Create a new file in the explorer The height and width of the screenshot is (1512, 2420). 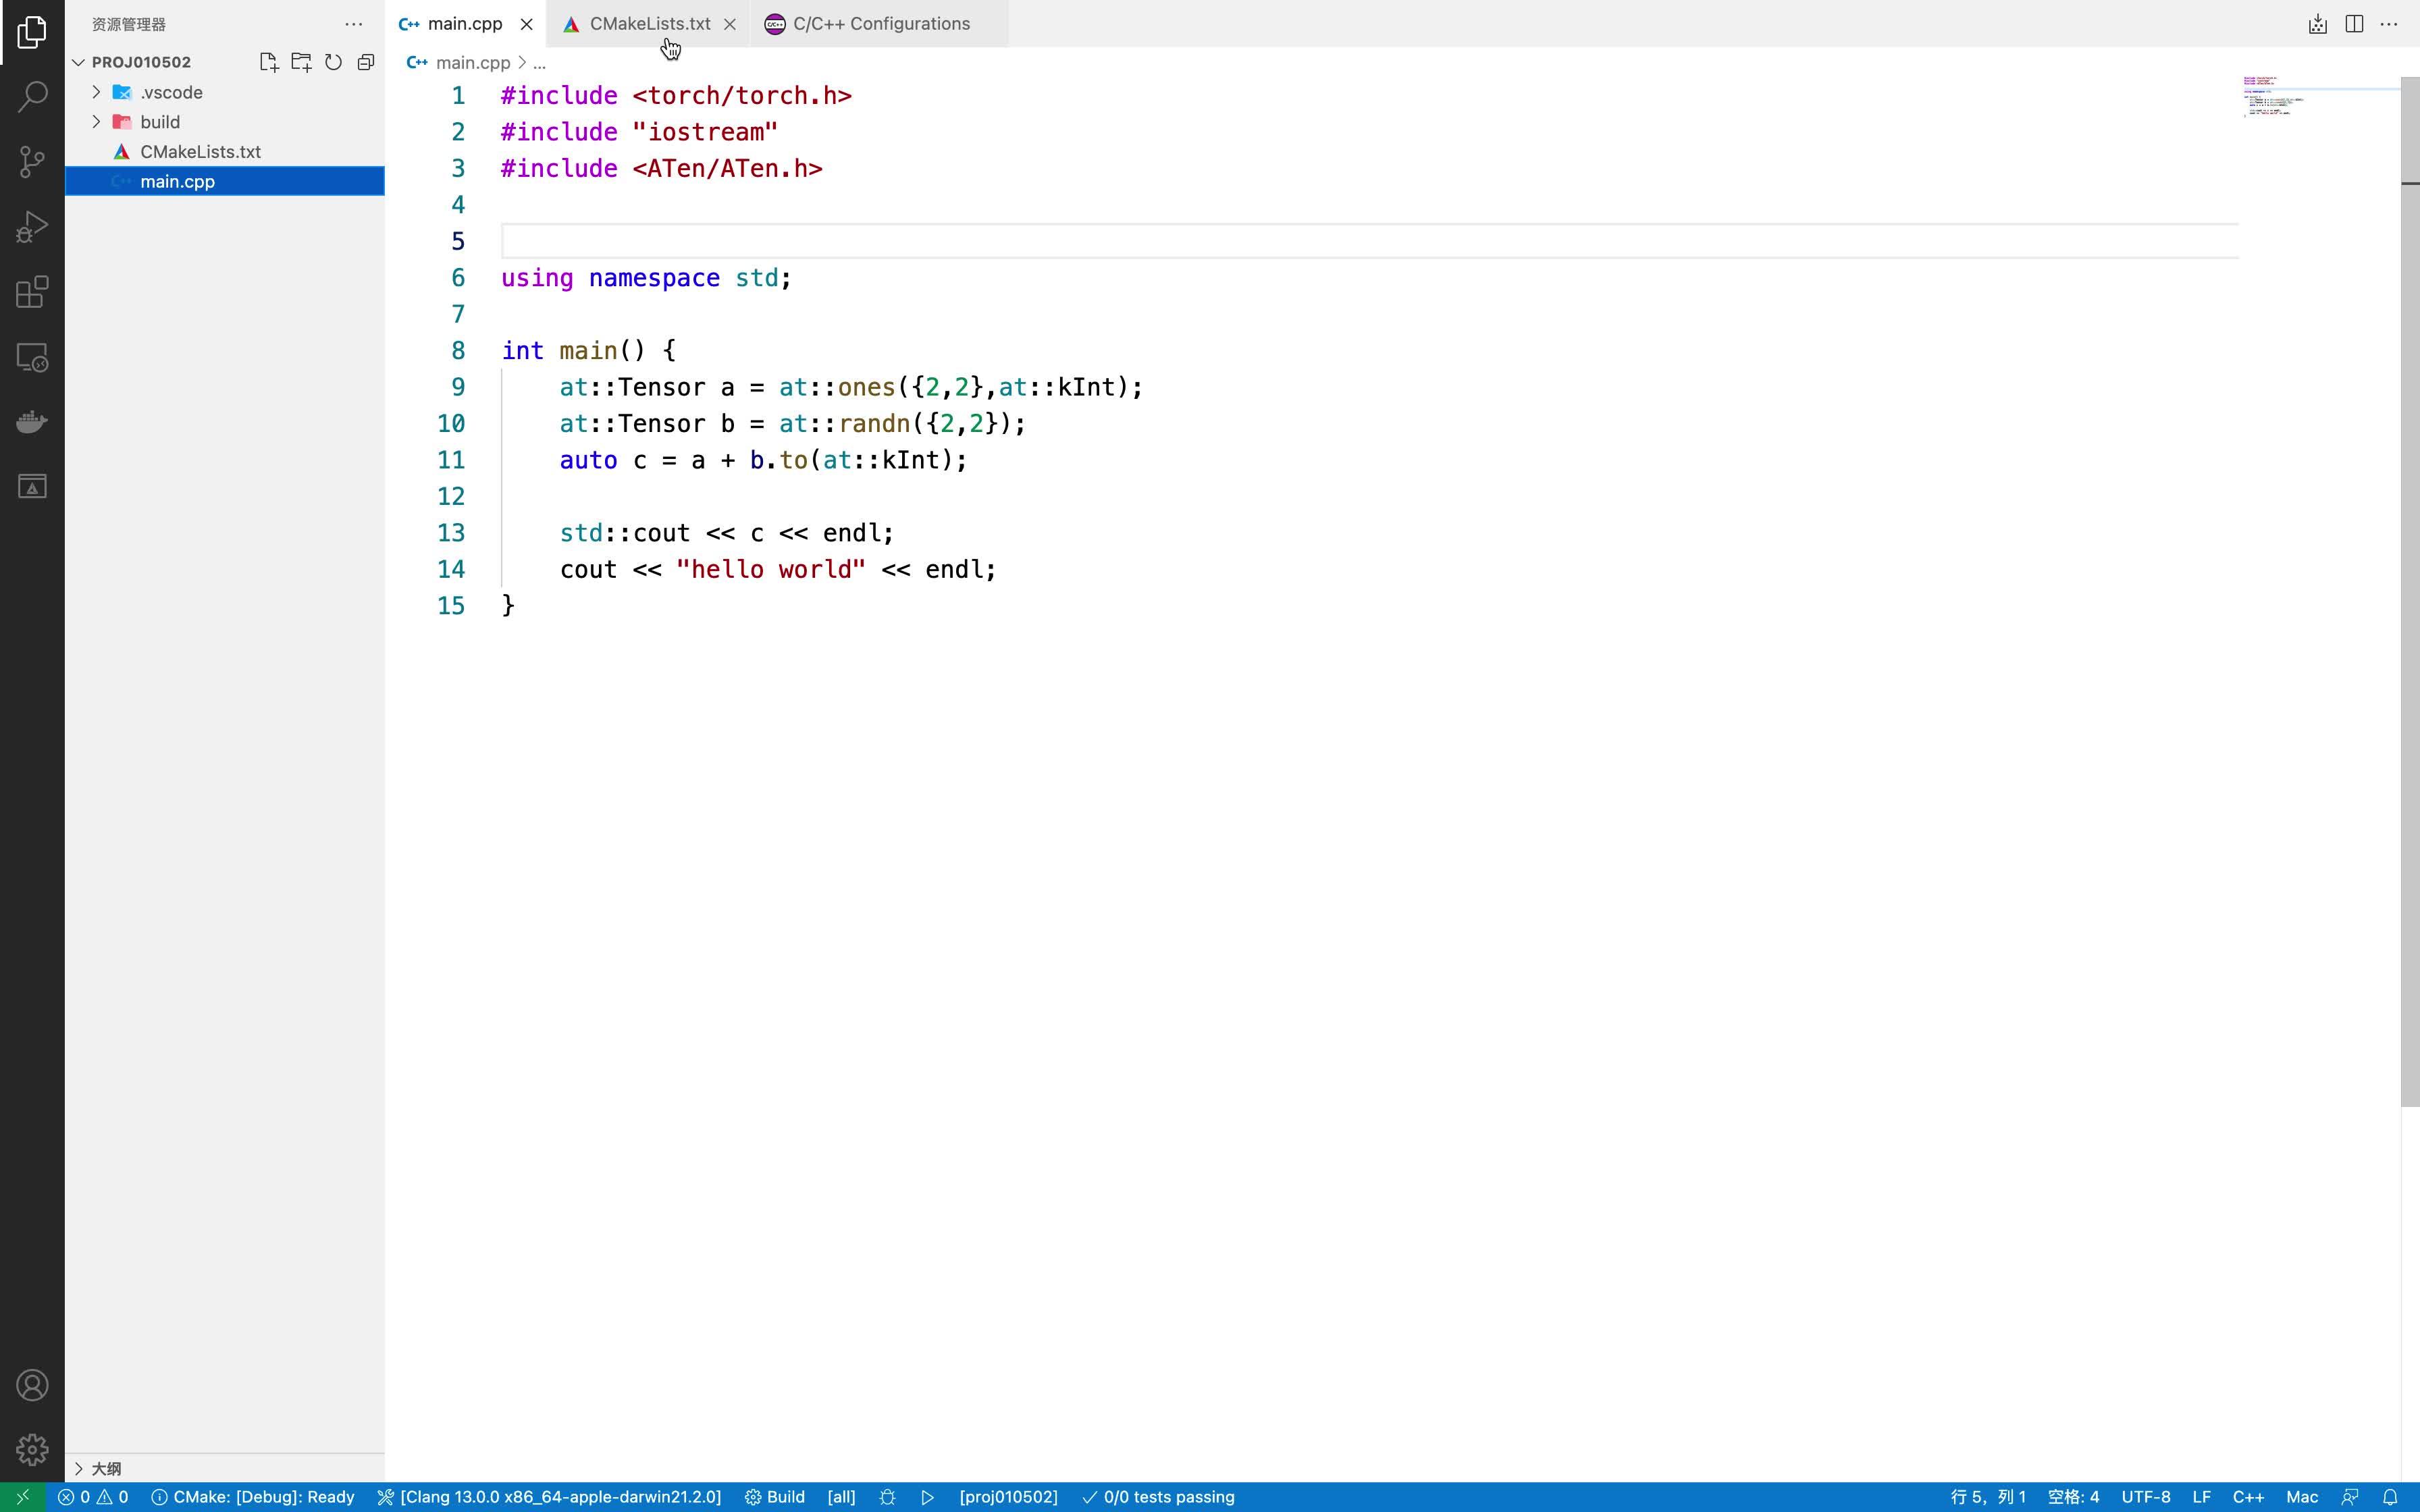(x=267, y=61)
